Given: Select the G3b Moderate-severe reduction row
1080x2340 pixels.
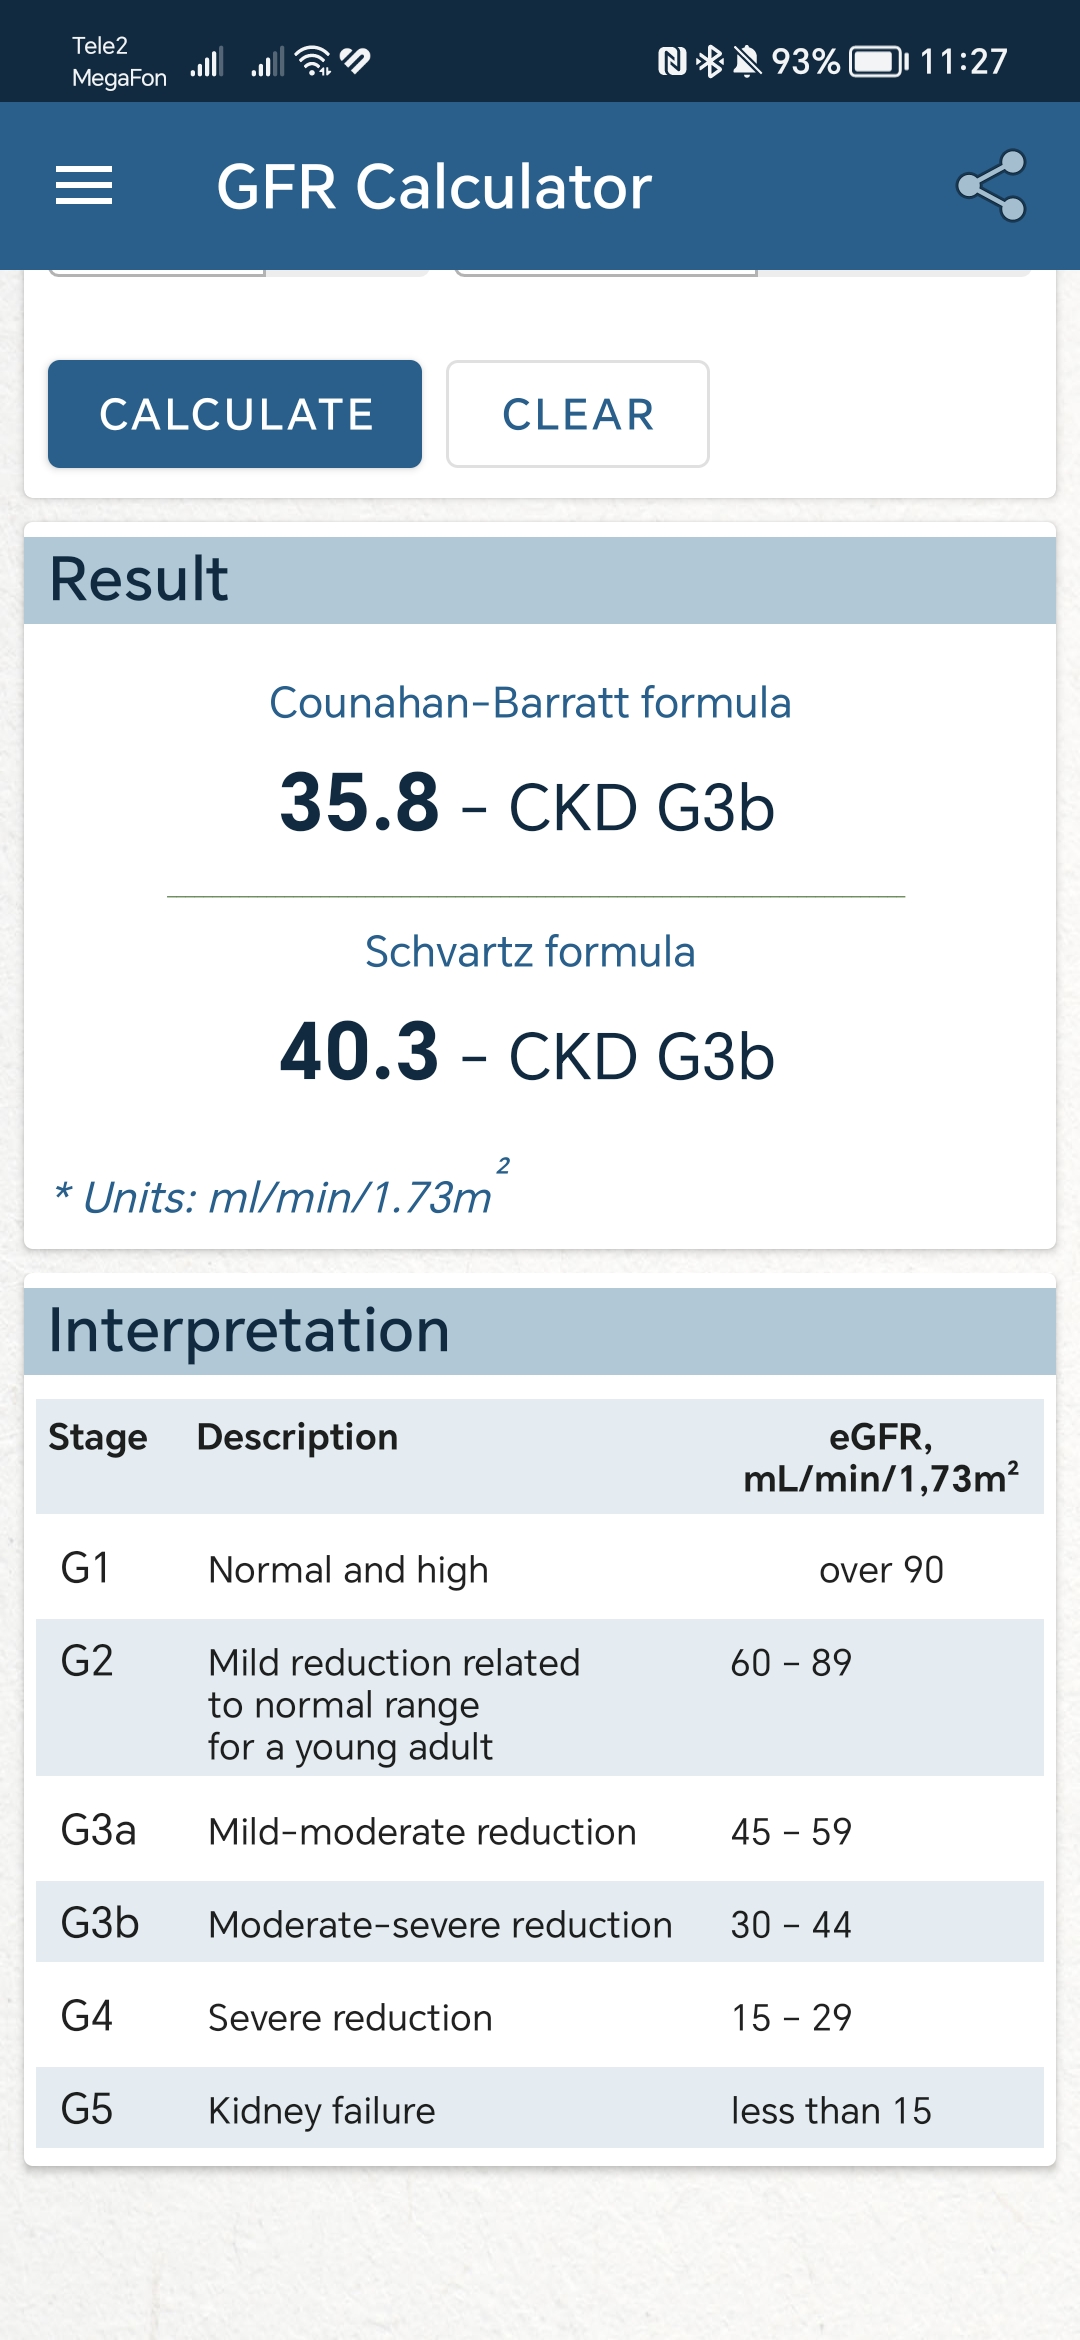Looking at the screenshot, I should click(540, 1922).
